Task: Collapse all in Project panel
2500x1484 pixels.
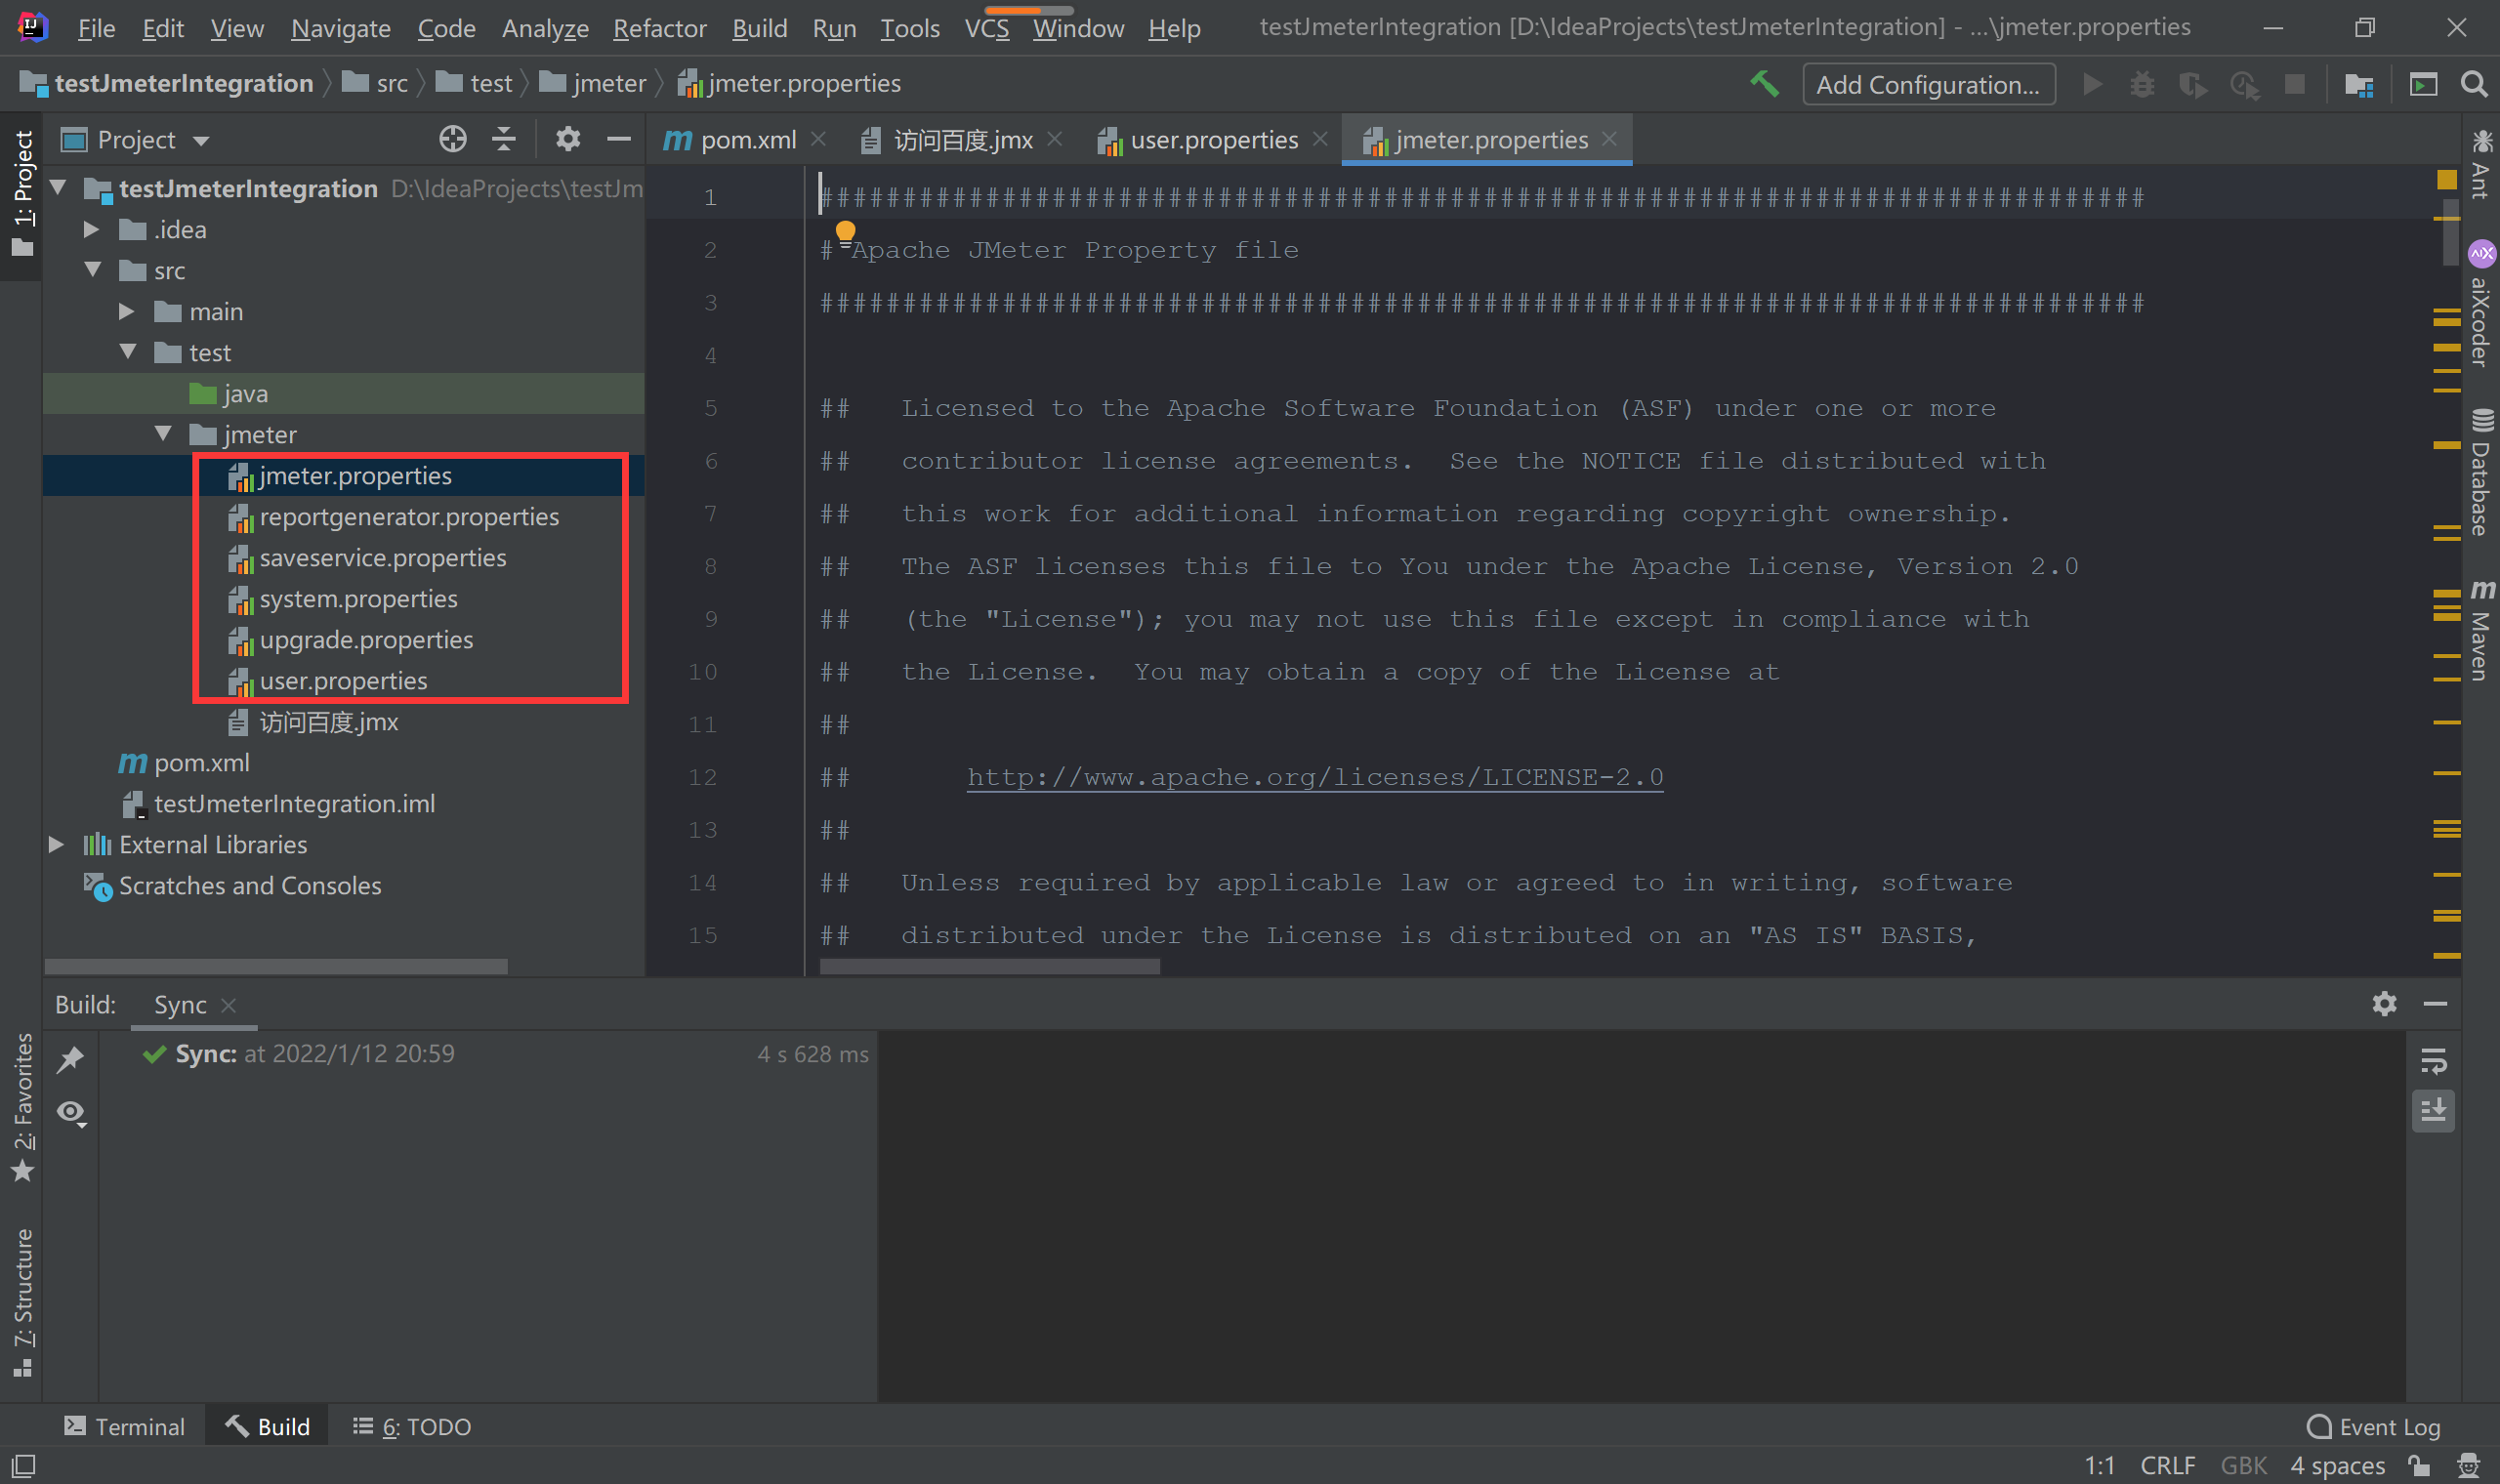Action: pos(503,139)
